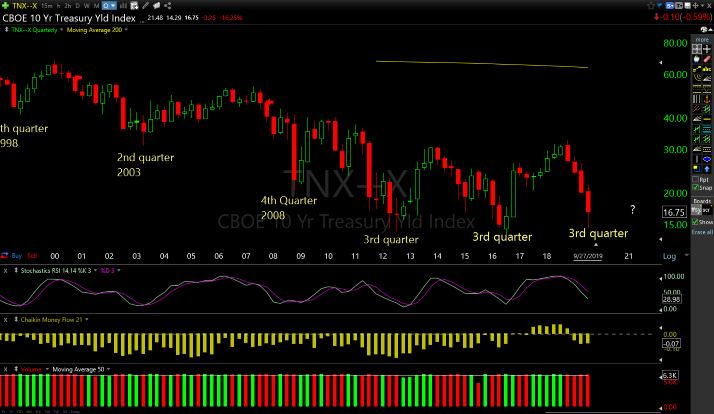Image resolution: width=714 pixels, height=414 pixels.
Task: Click the 9/27/2019 date marker
Action: (587, 256)
